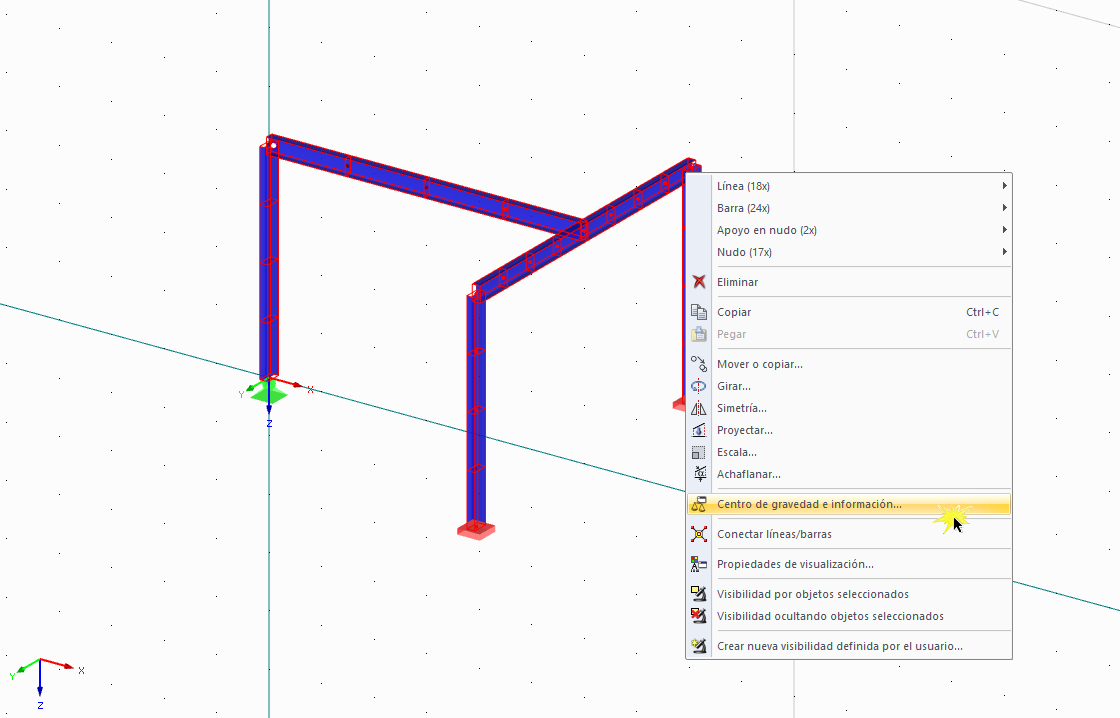Viewport: 1120px width, 718px height.
Task: Click the Mover o copiar icon
Action: click(x=699, y=364)
